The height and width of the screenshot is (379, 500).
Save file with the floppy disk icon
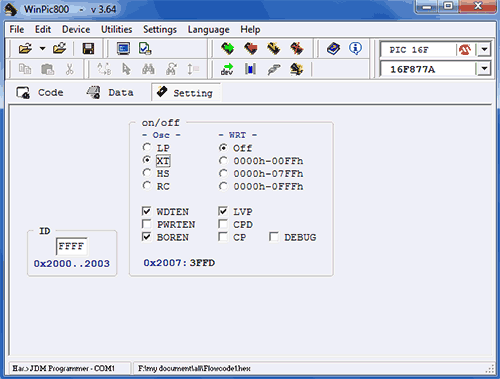(88, 49)
